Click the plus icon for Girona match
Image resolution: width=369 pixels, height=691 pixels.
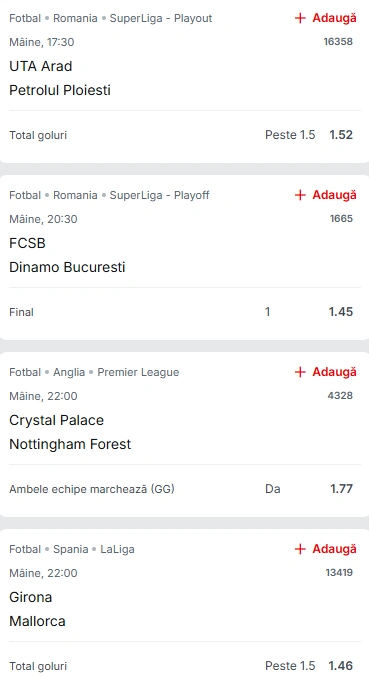[x=300, y=549]
